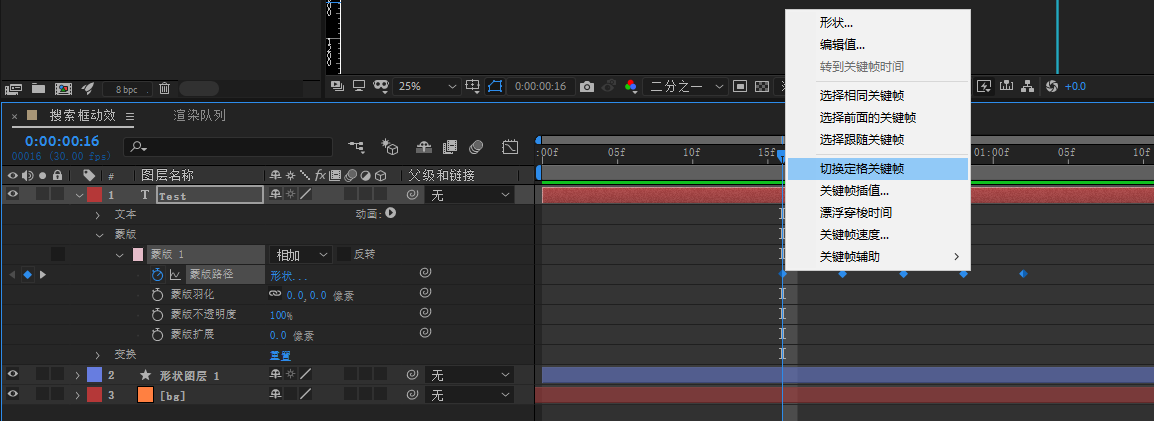1154x421 pixels.
Task: Open the 相加 mask mode dropdown
Action: coord(299,255)
